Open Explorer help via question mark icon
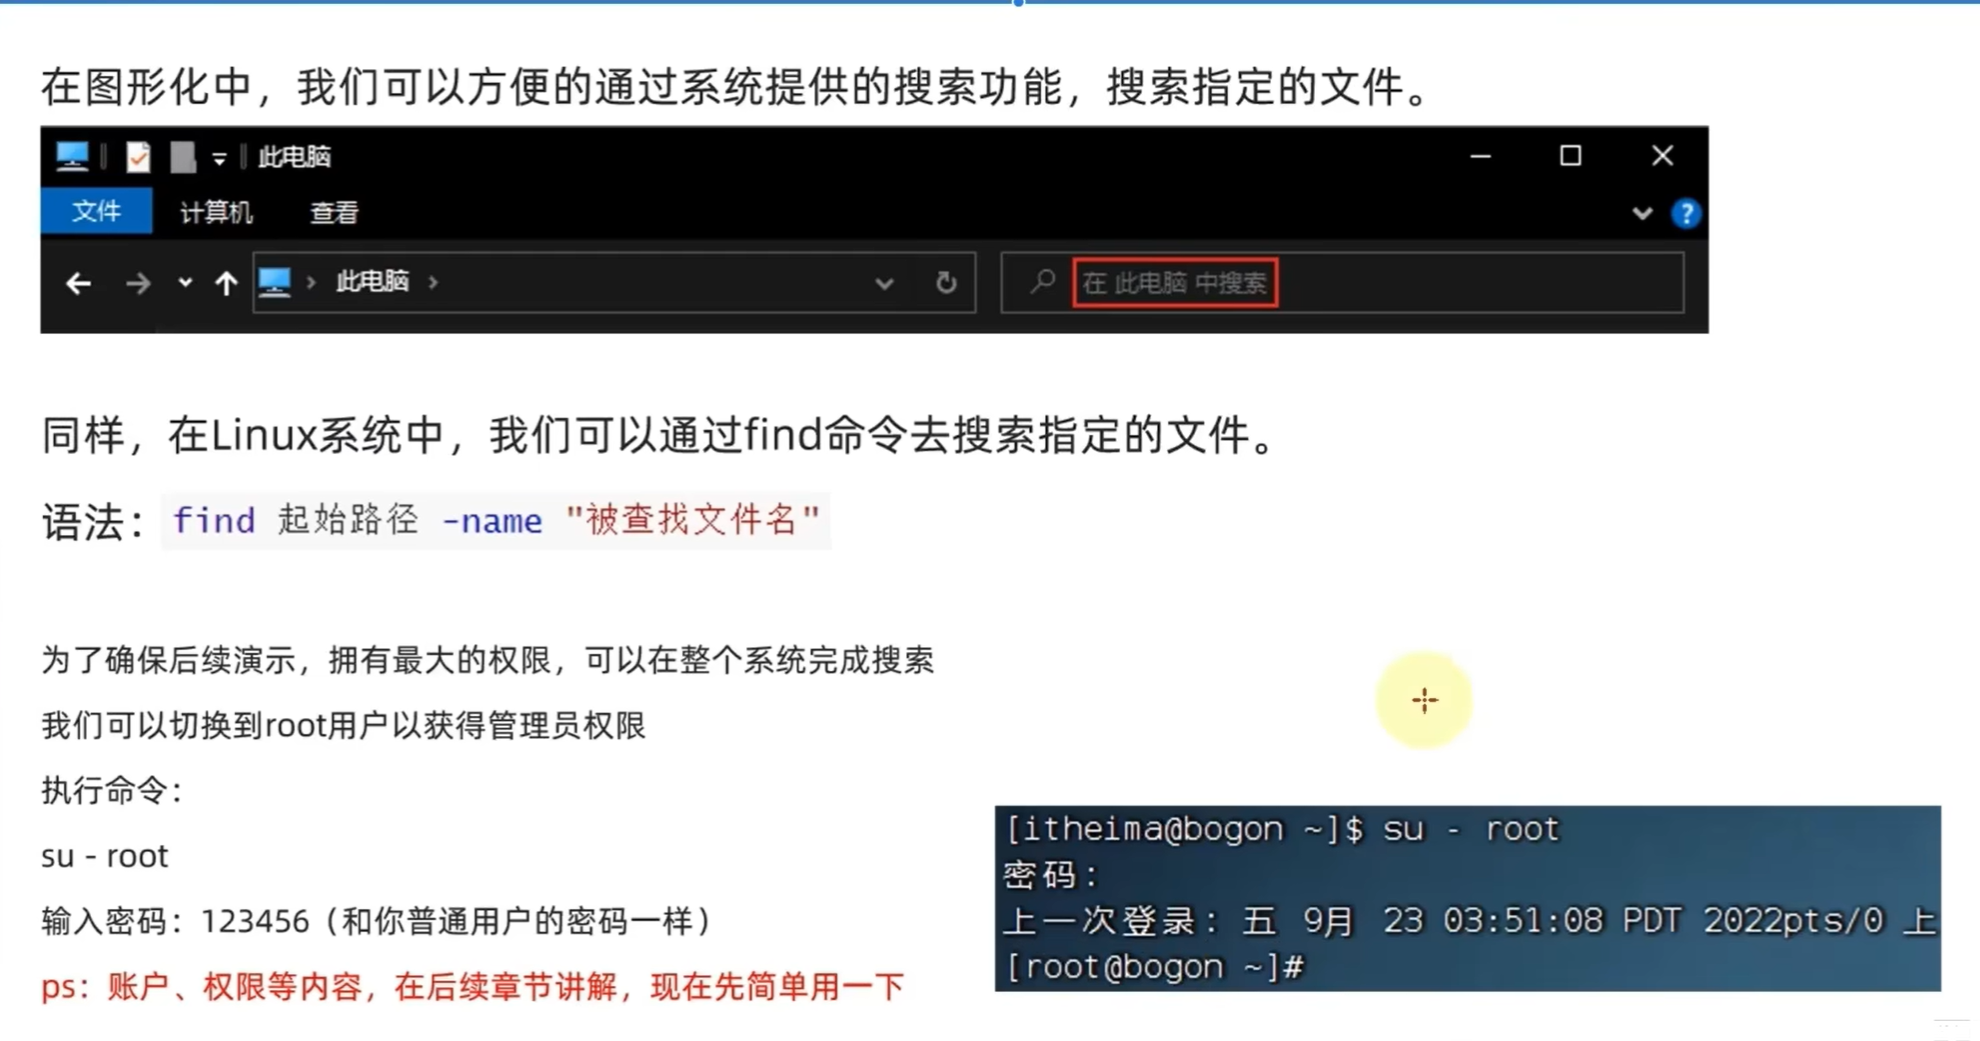 point(1686,213)
